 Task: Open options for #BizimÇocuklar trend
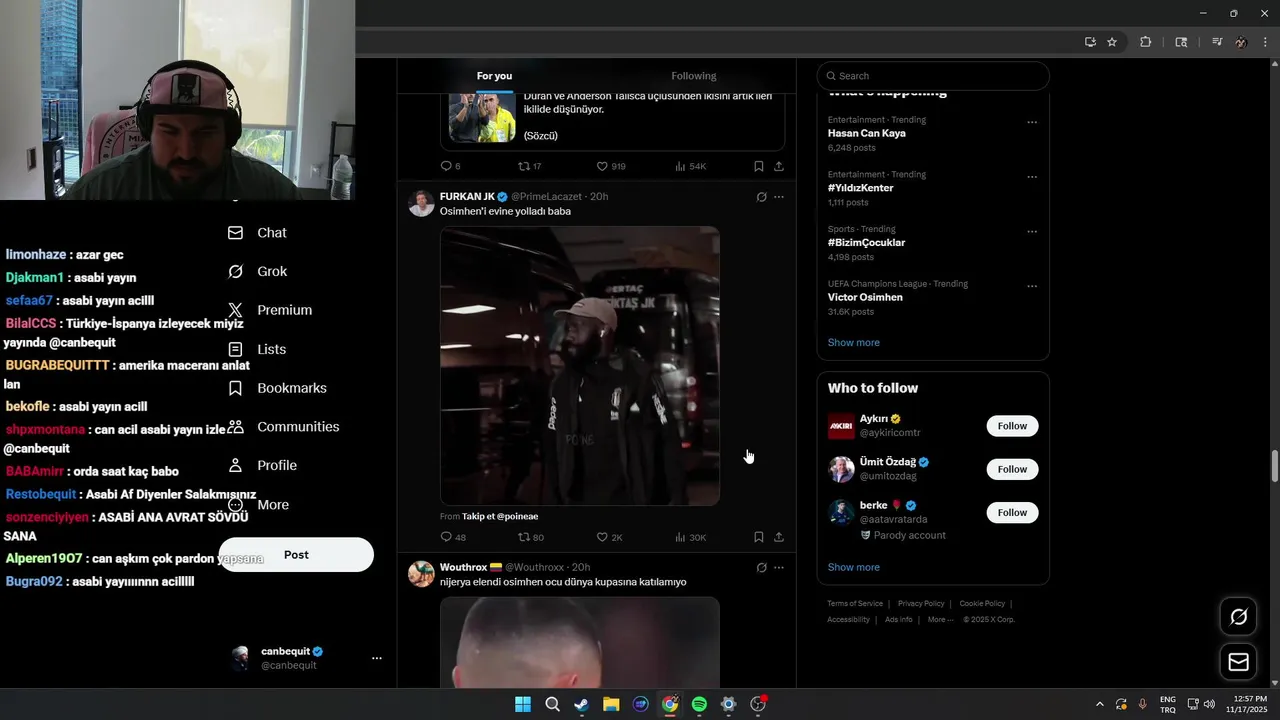[x=1032, y=232]
